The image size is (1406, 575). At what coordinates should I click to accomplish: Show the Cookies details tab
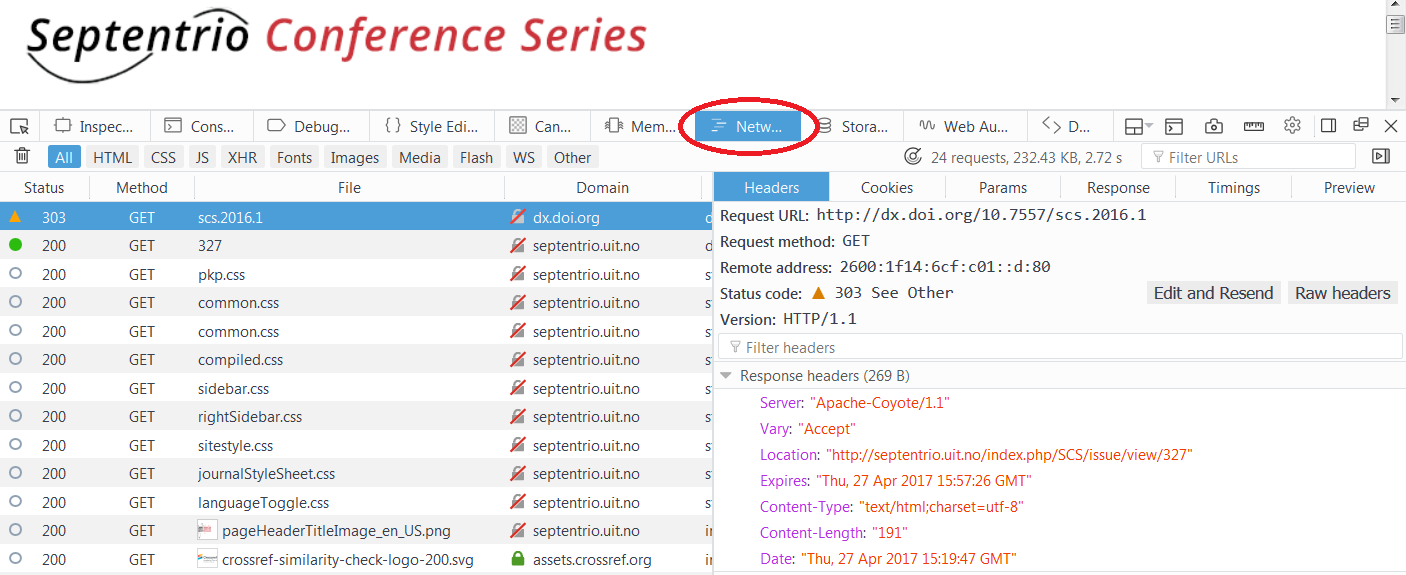pyautogui.click(x=887, y=187)
